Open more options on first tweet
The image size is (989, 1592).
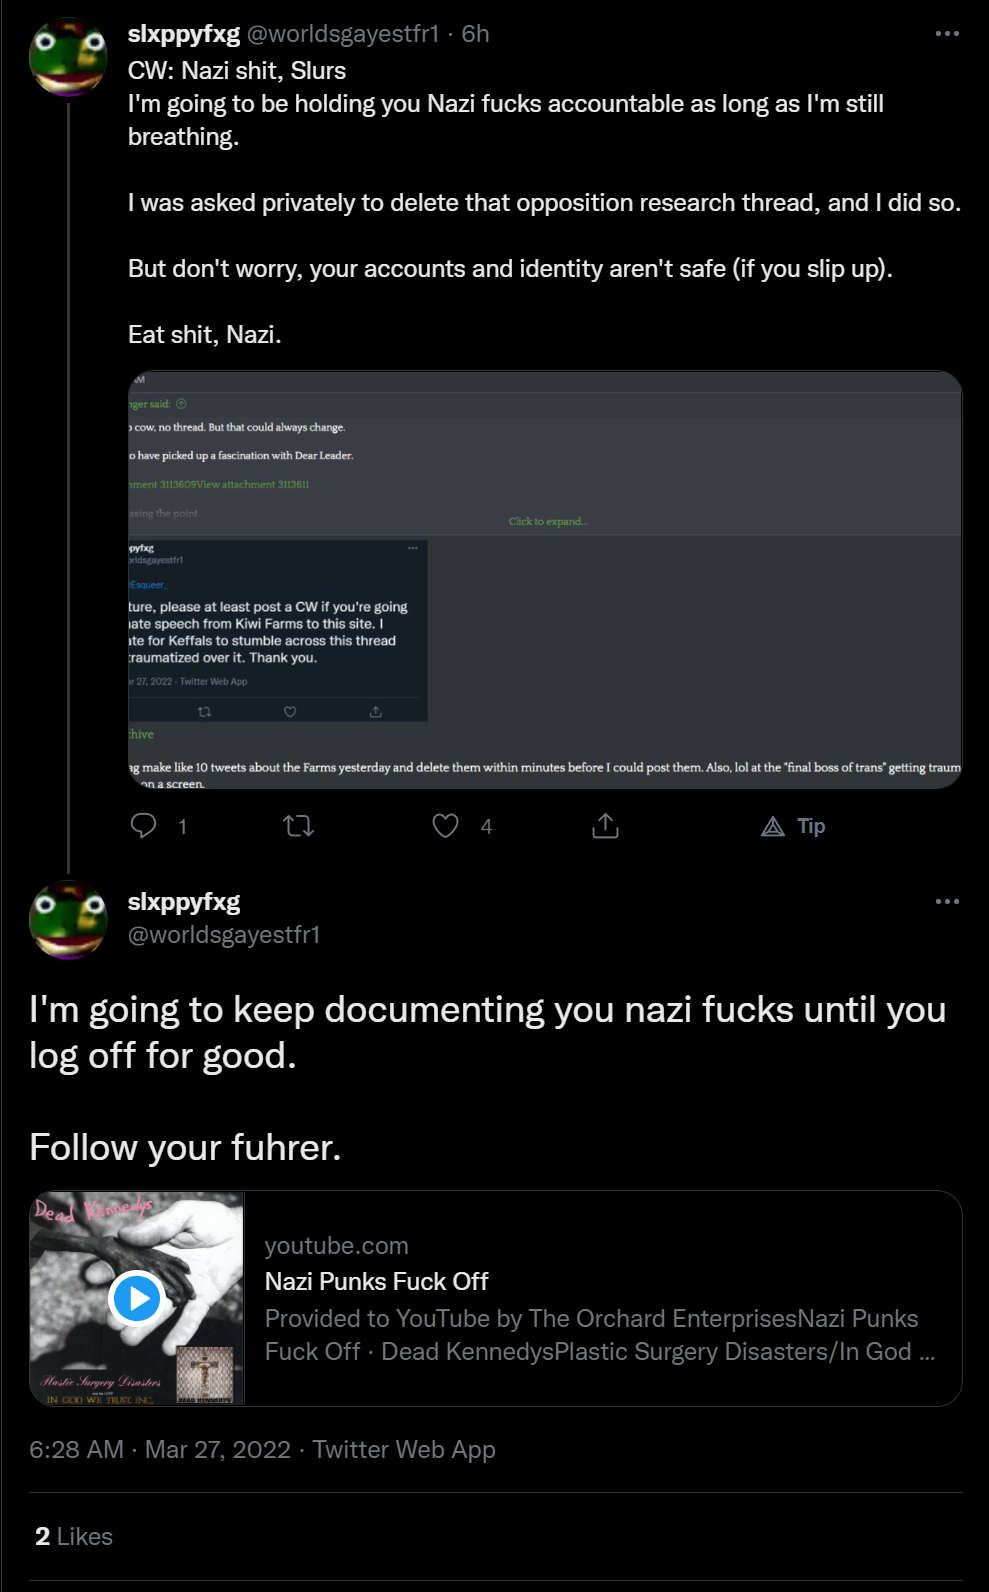click(947, 34)
